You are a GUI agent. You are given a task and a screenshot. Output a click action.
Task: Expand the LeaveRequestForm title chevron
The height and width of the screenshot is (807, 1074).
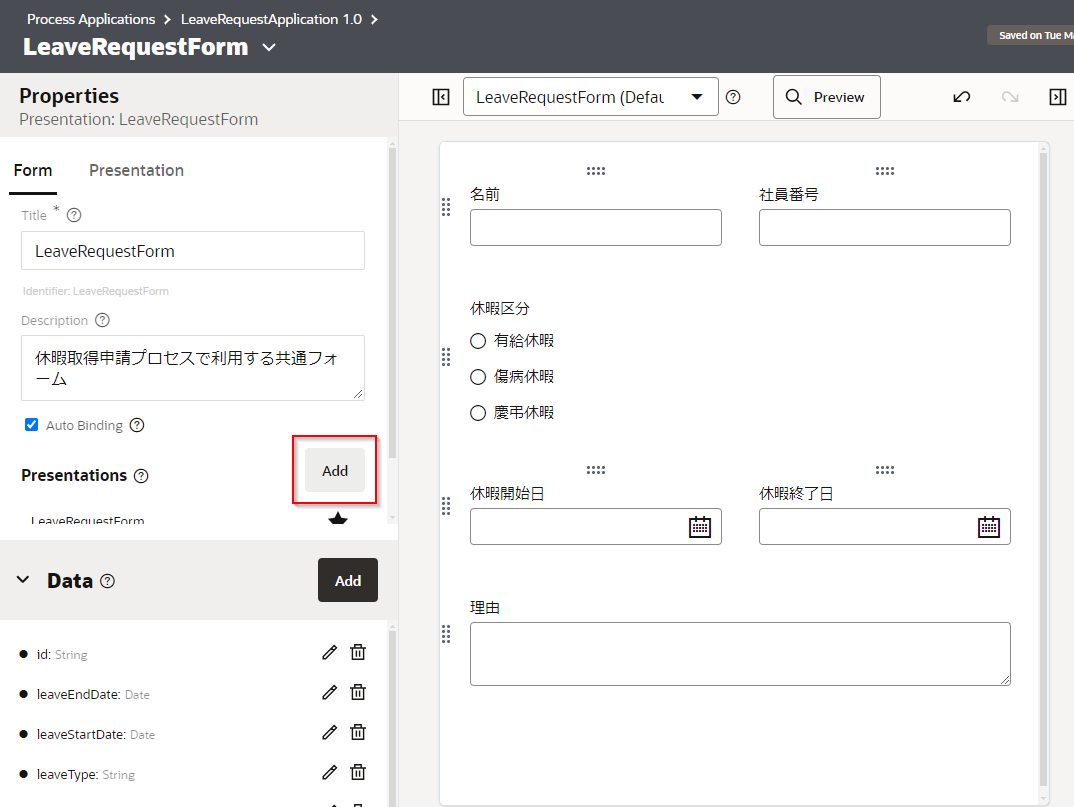click(268, 48)
